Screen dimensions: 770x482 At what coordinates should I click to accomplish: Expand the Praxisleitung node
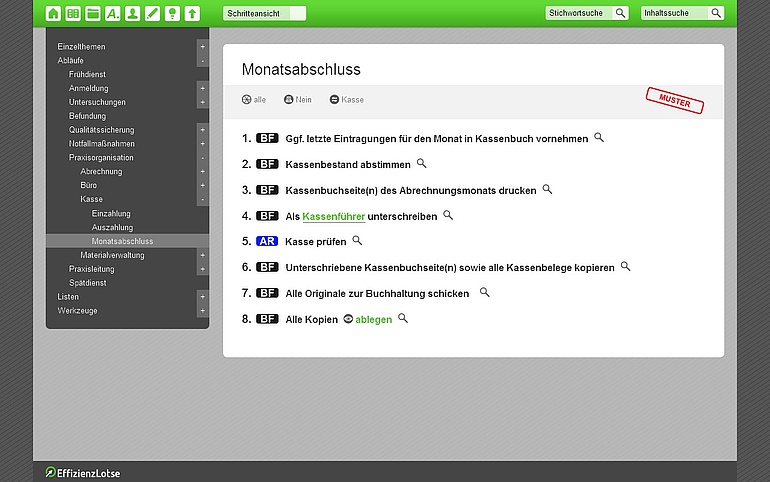[x=202, y=269]
